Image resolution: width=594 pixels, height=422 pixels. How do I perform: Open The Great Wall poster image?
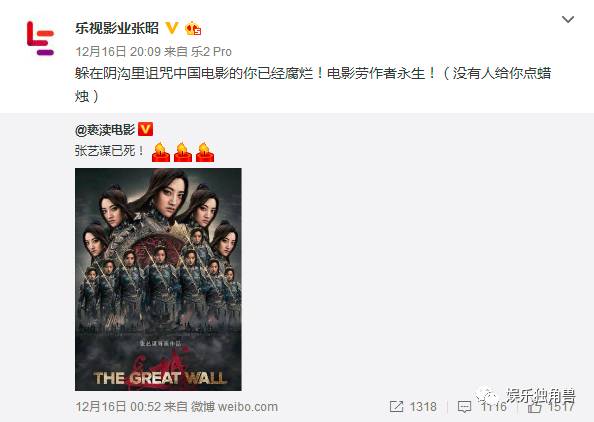pos(158,280)
